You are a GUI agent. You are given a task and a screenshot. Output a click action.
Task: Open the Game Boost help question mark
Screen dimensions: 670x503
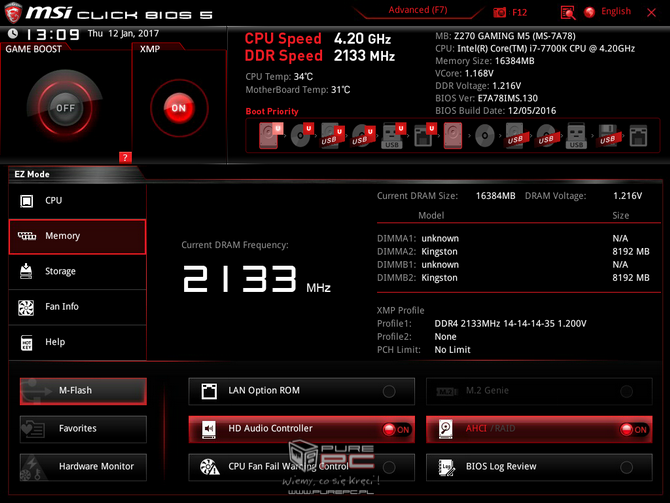pos(125,157)
